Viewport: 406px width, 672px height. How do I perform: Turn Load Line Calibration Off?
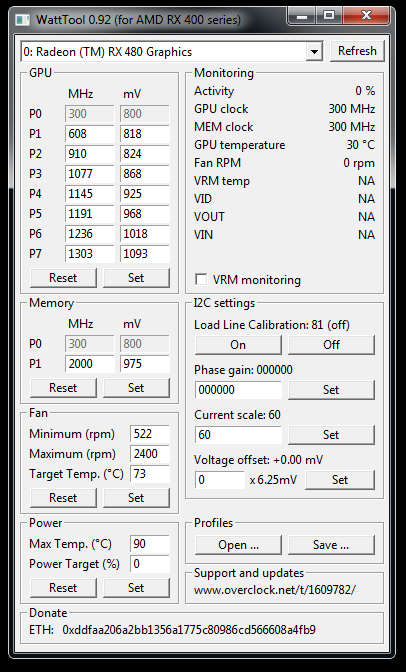tap(331, 345)
